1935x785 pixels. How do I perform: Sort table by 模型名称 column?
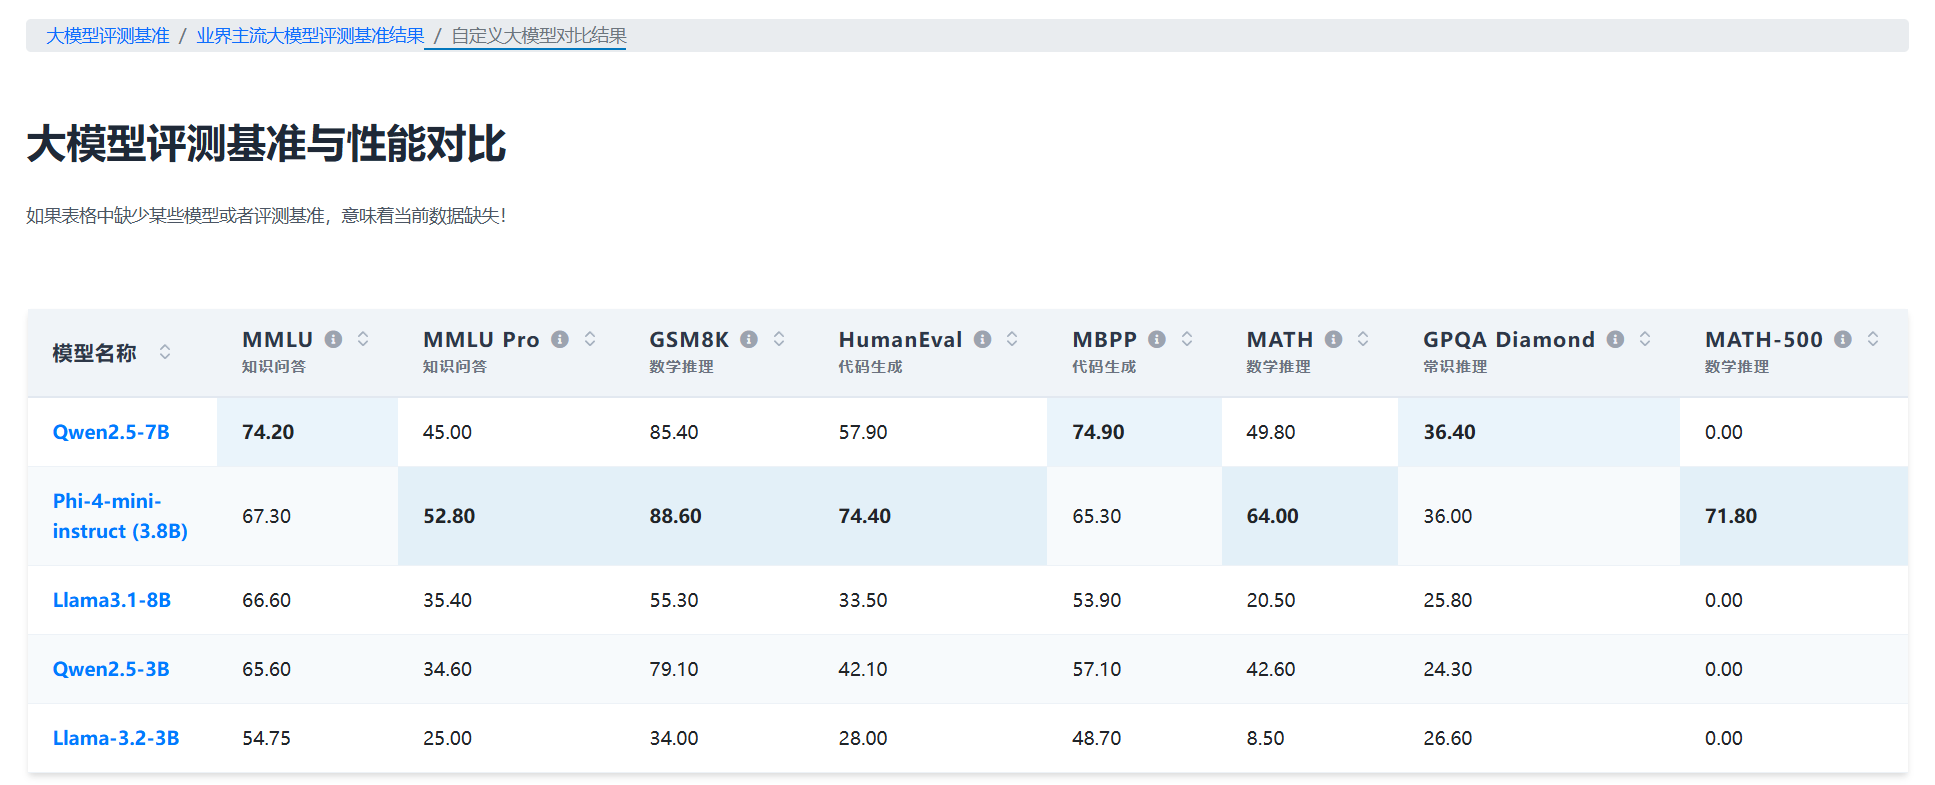coord(165,352)
